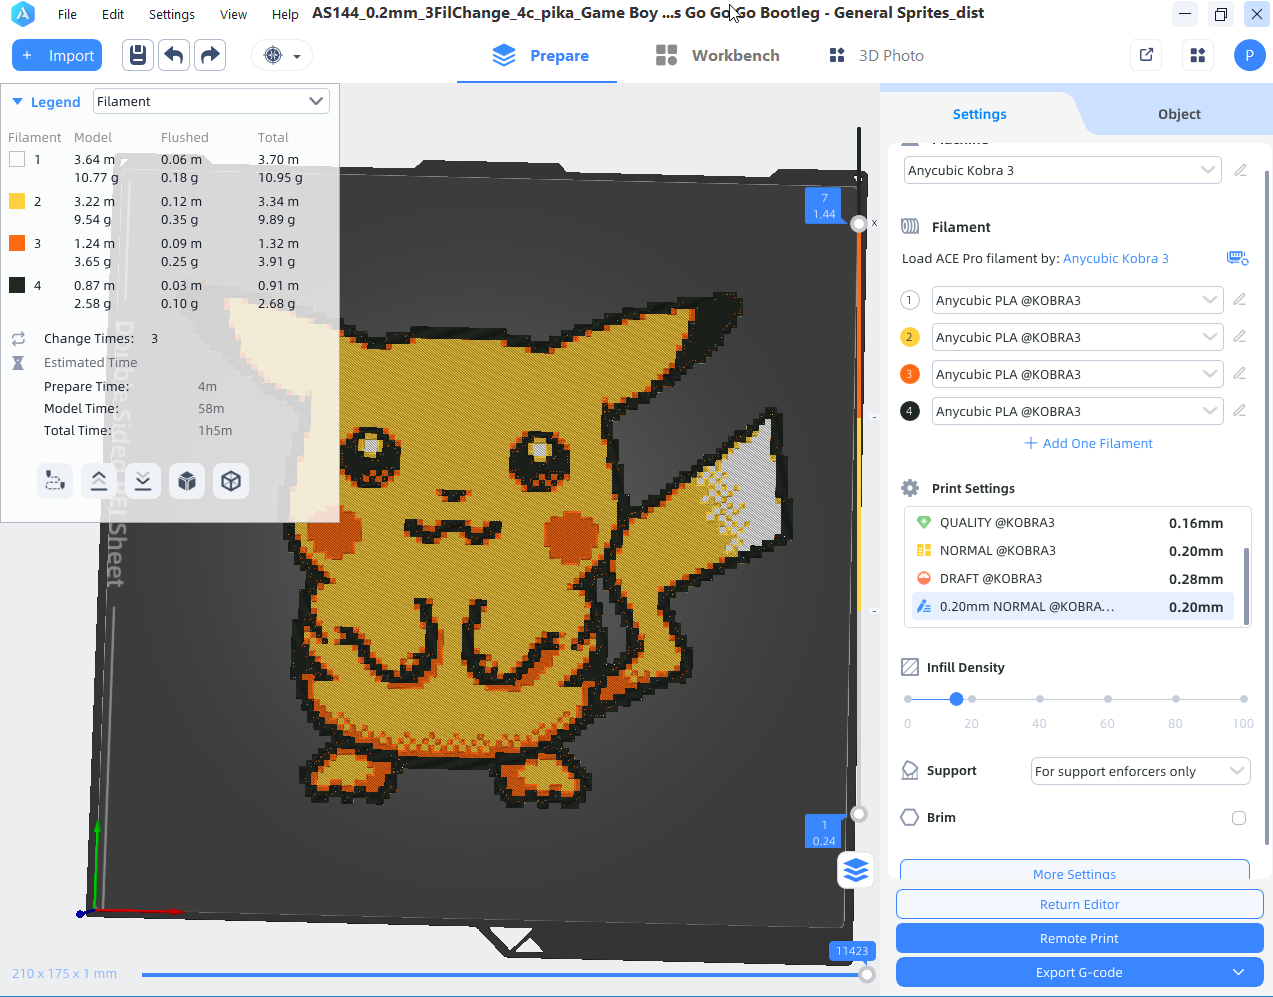Click the travel path view icon

click(x=55, y=481)
